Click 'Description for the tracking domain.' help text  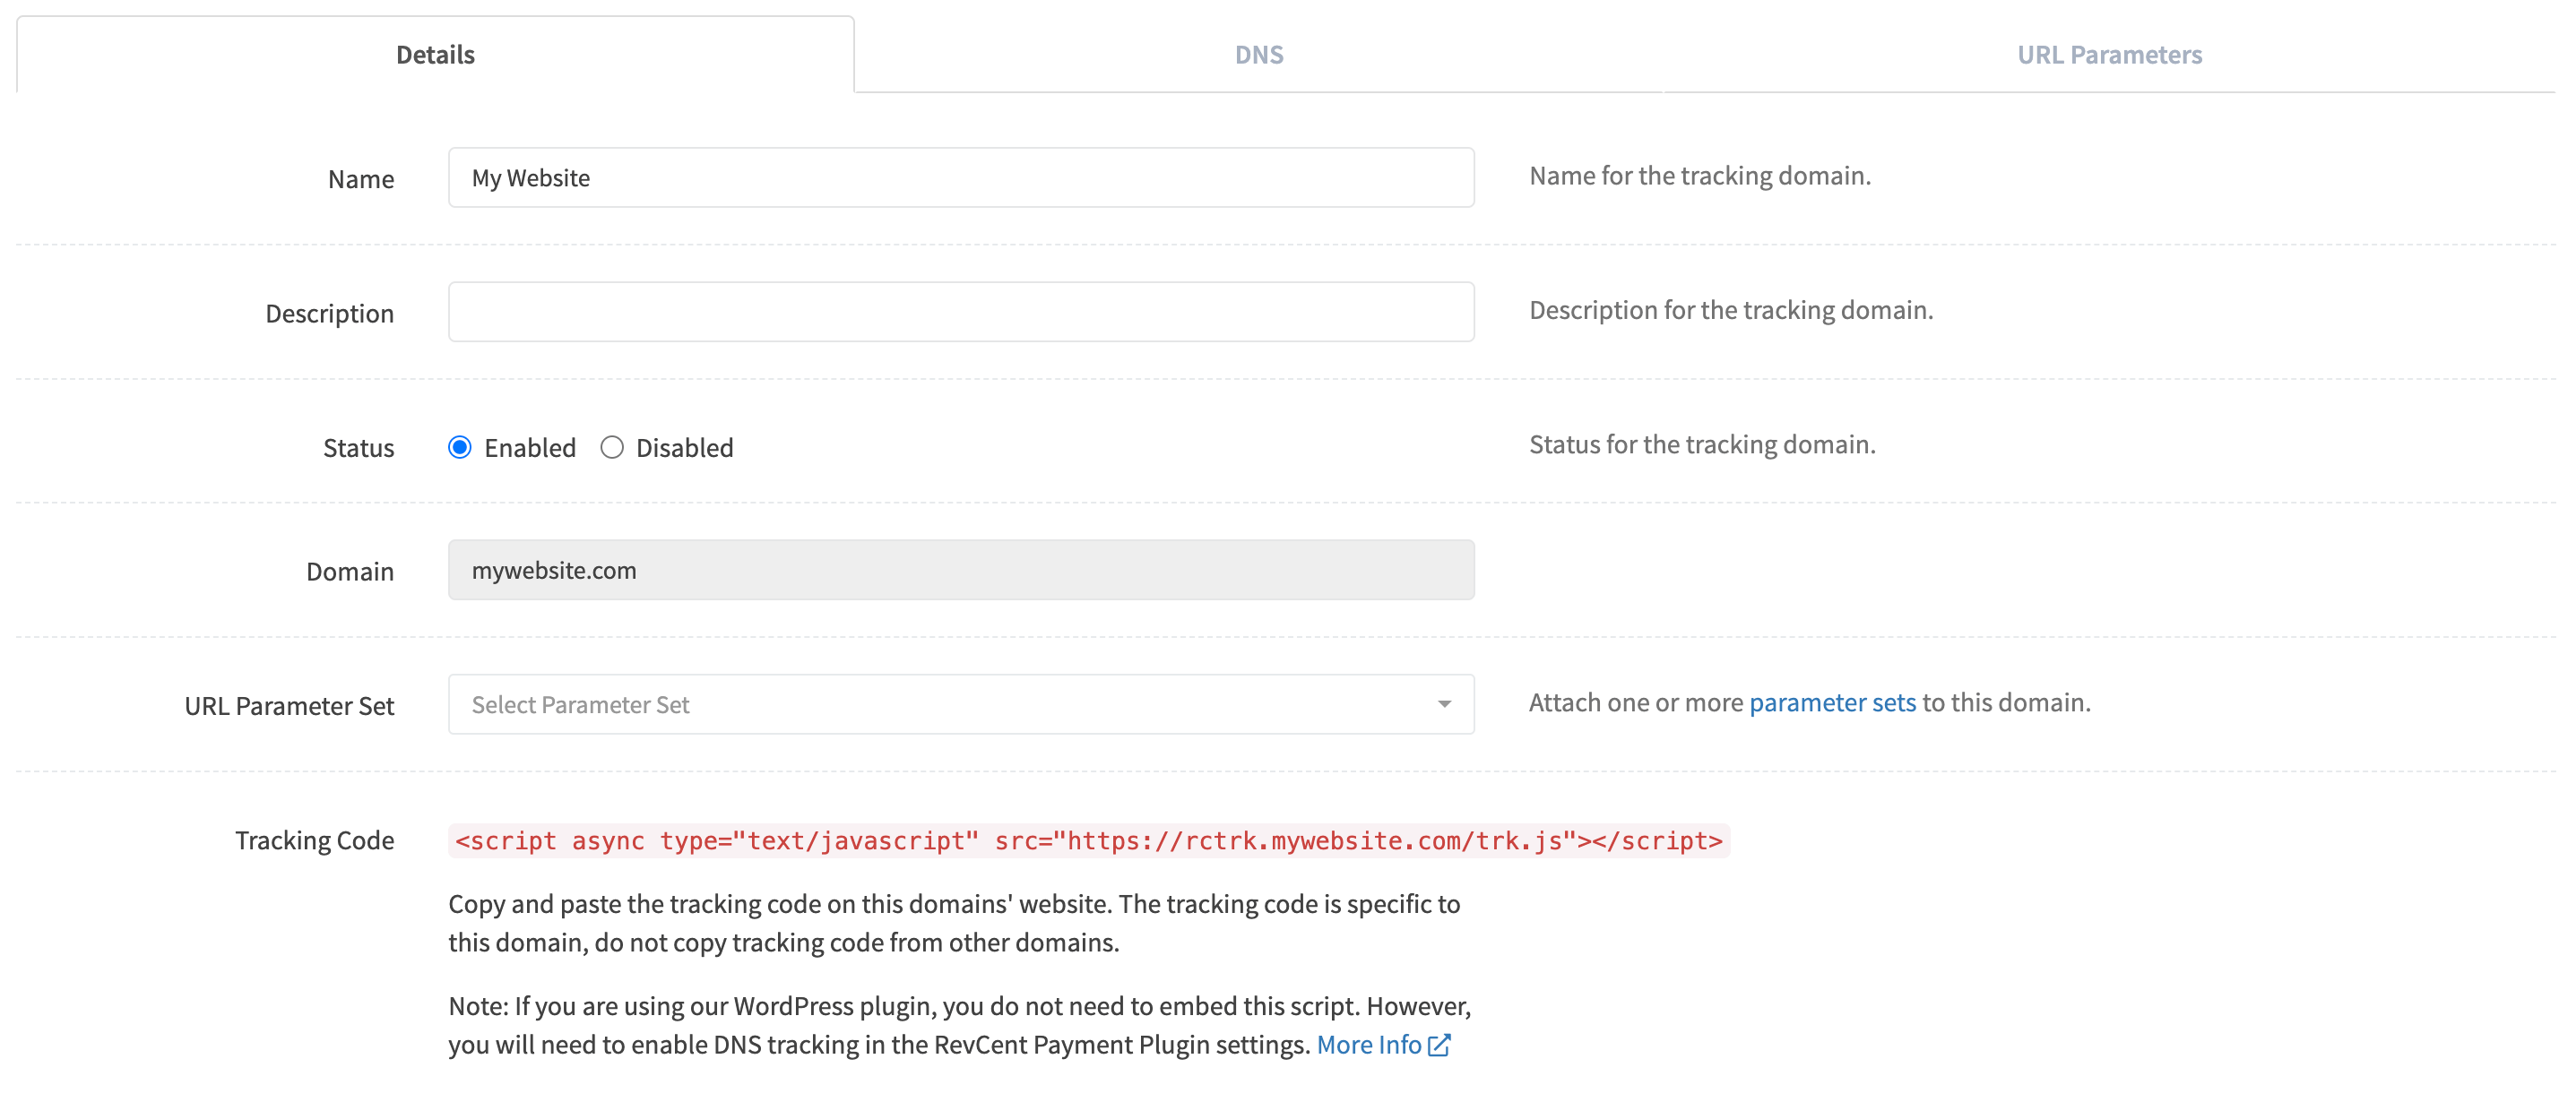click(1731, 309)
